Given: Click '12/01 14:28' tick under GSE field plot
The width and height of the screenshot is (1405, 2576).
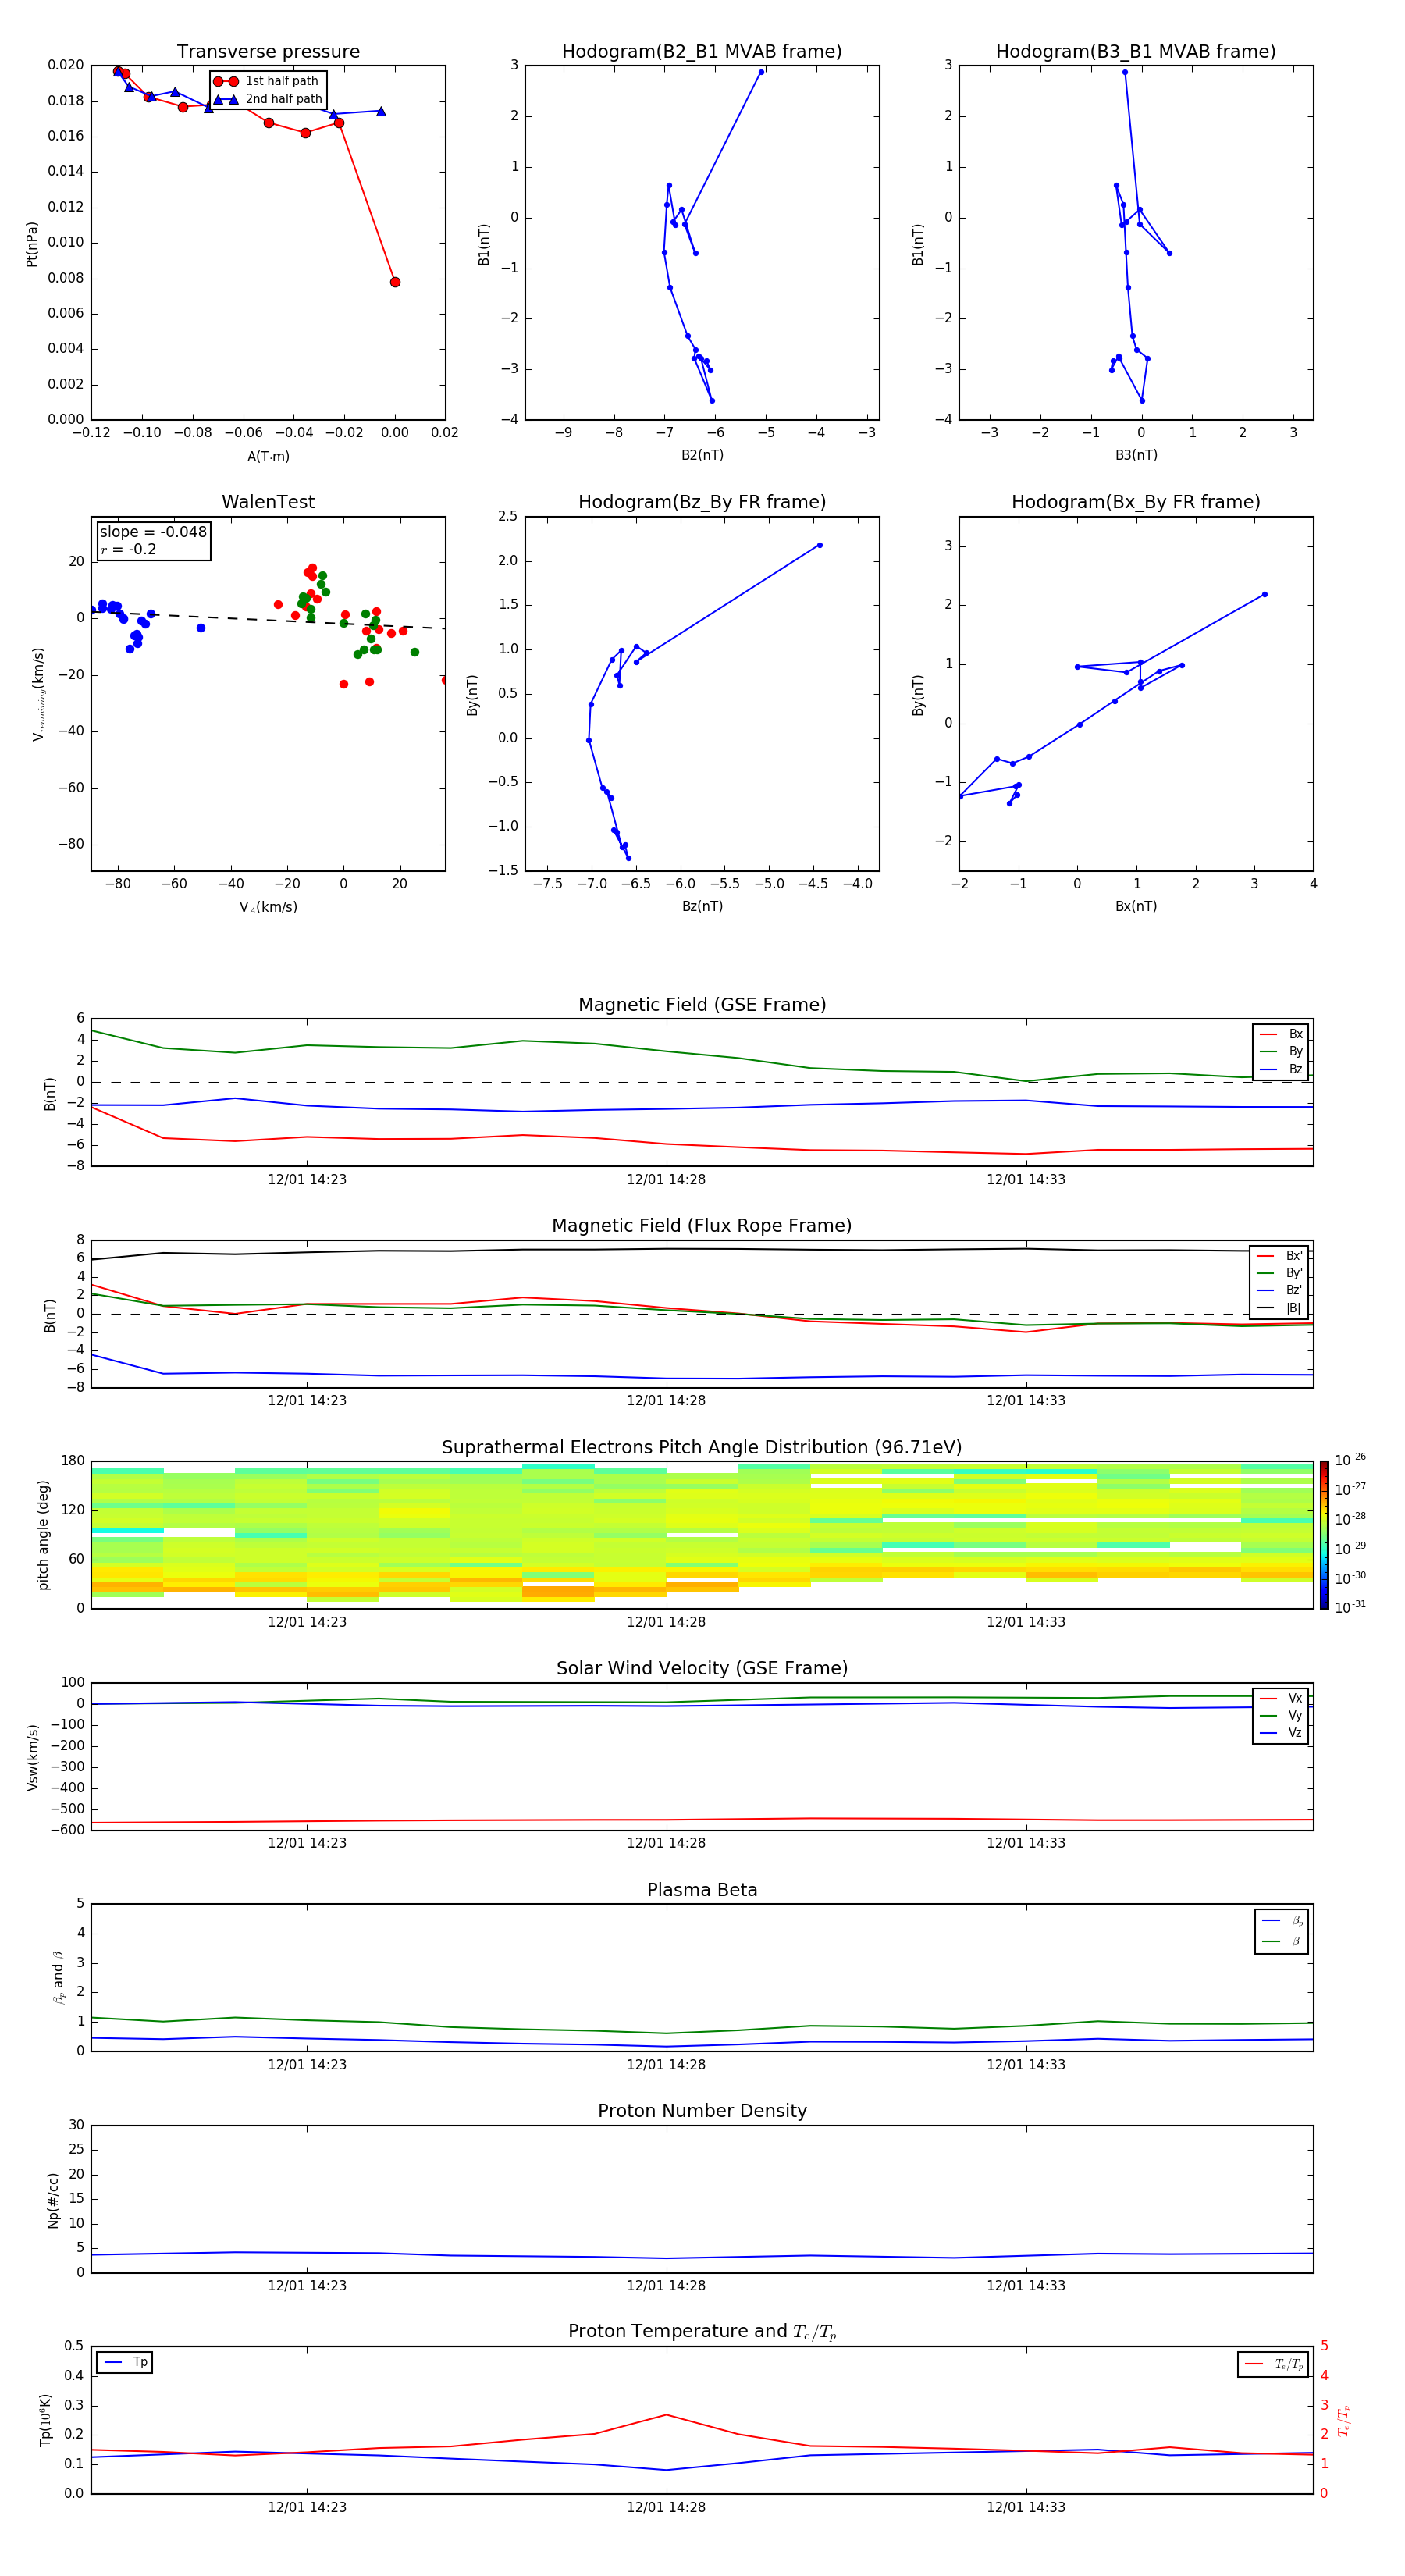Looking at the screenshot, I should tap(666, 1180).
